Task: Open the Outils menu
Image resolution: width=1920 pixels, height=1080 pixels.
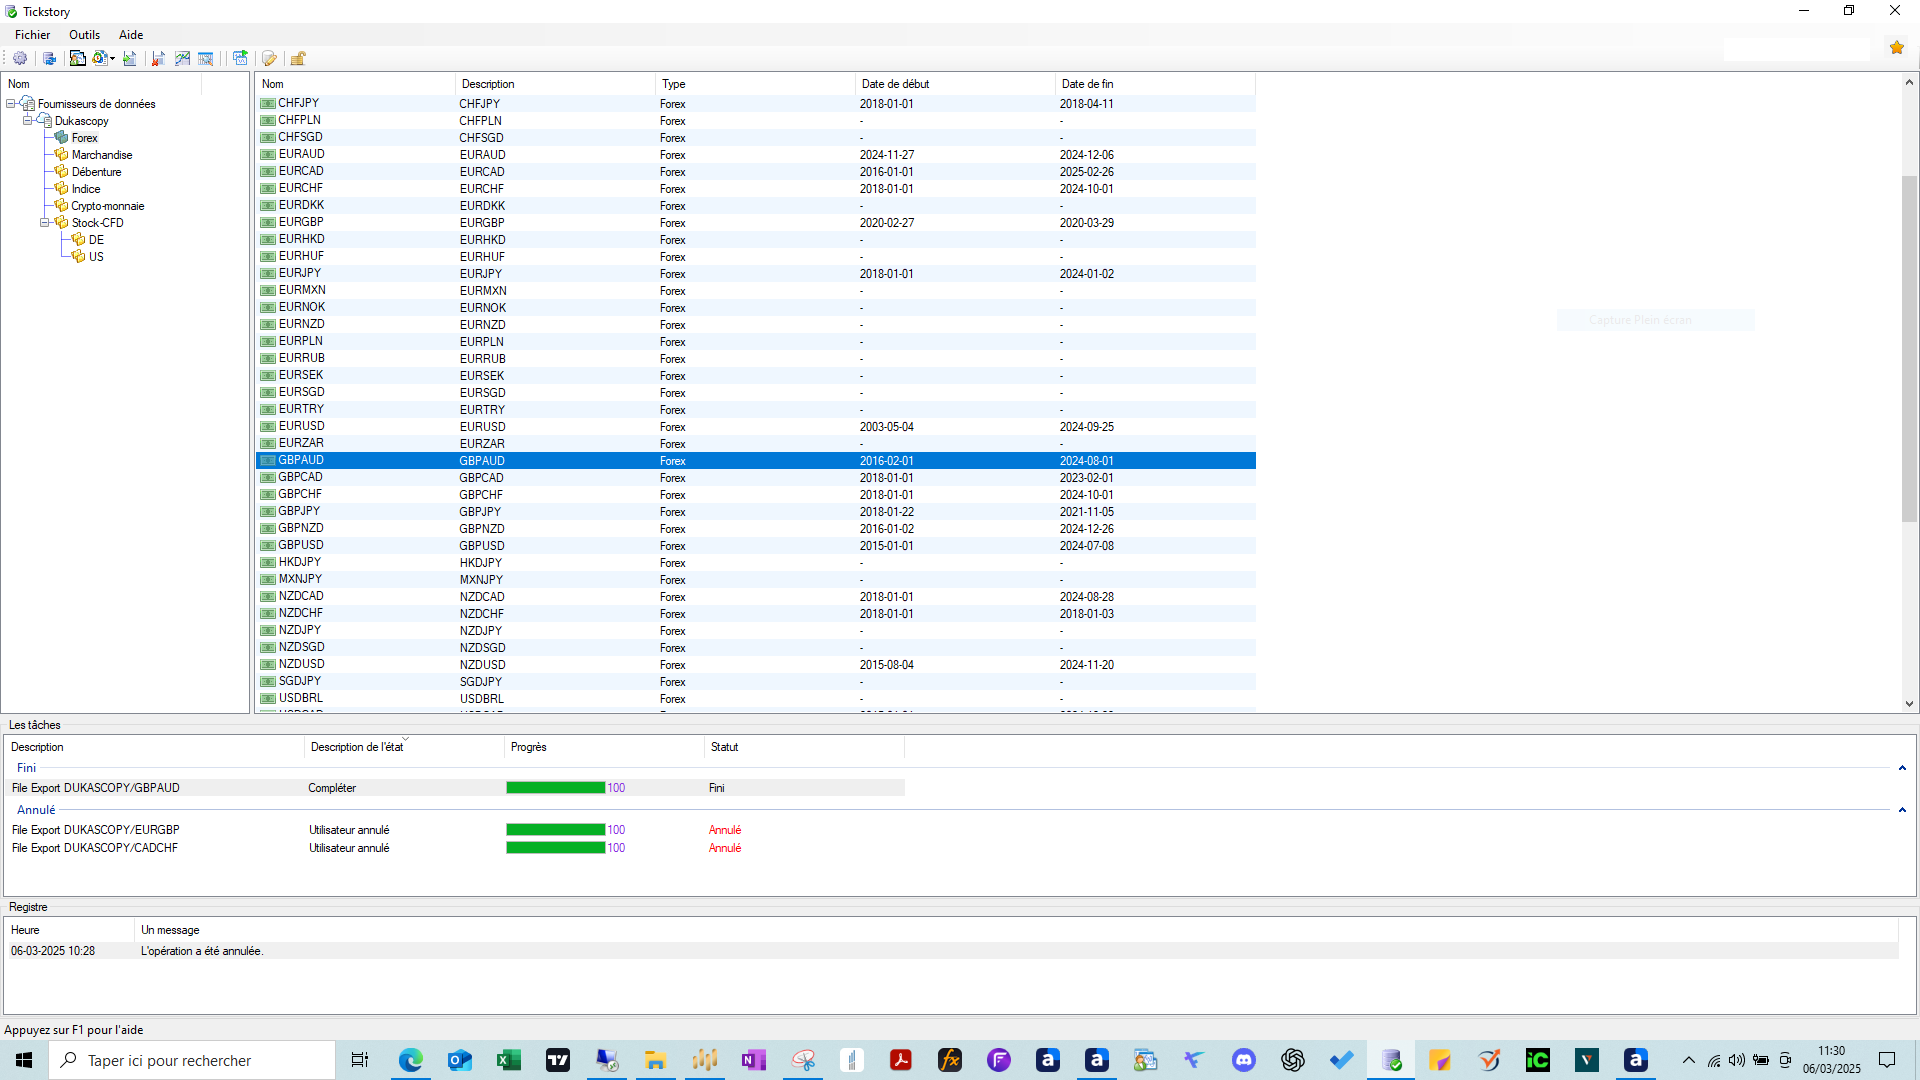Action: [x=84, y=35]
